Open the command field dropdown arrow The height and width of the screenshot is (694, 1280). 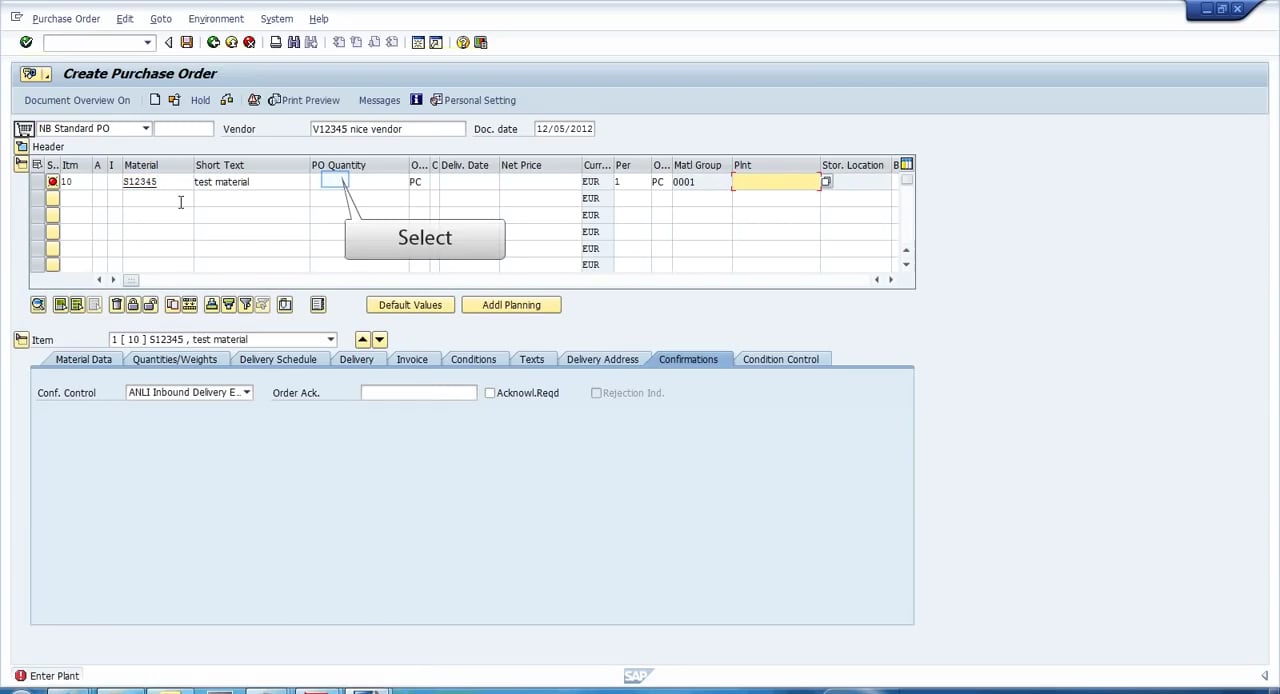[148, 42]
